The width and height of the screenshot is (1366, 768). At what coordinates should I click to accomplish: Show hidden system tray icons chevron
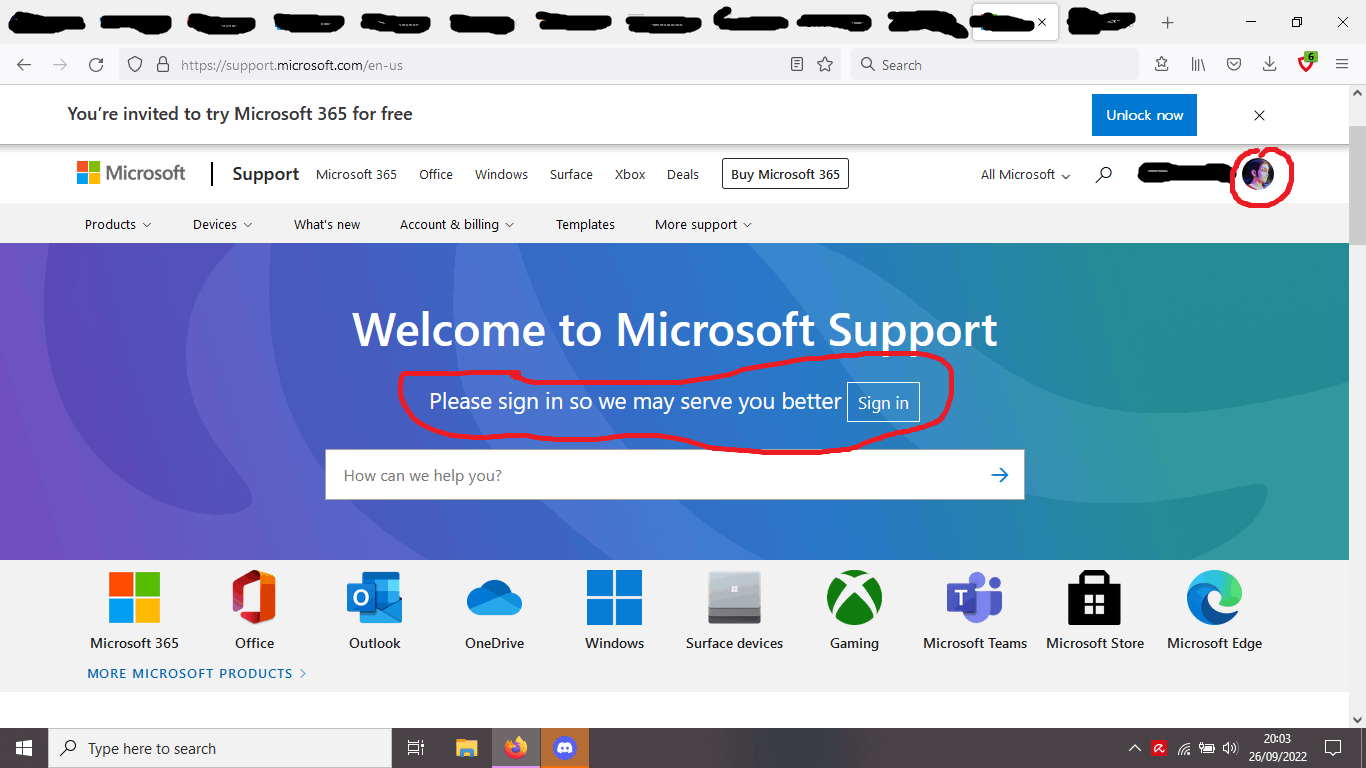point(1134,748)
